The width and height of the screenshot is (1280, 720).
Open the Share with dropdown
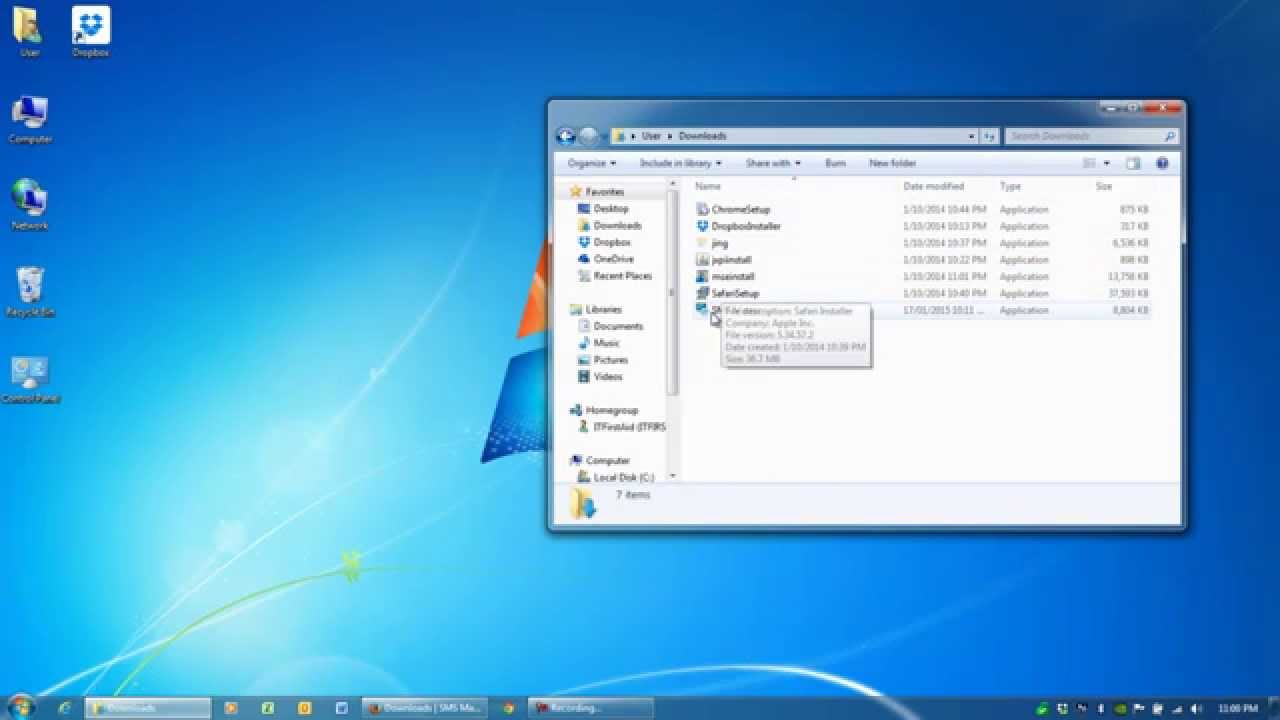tap(772, 163)
